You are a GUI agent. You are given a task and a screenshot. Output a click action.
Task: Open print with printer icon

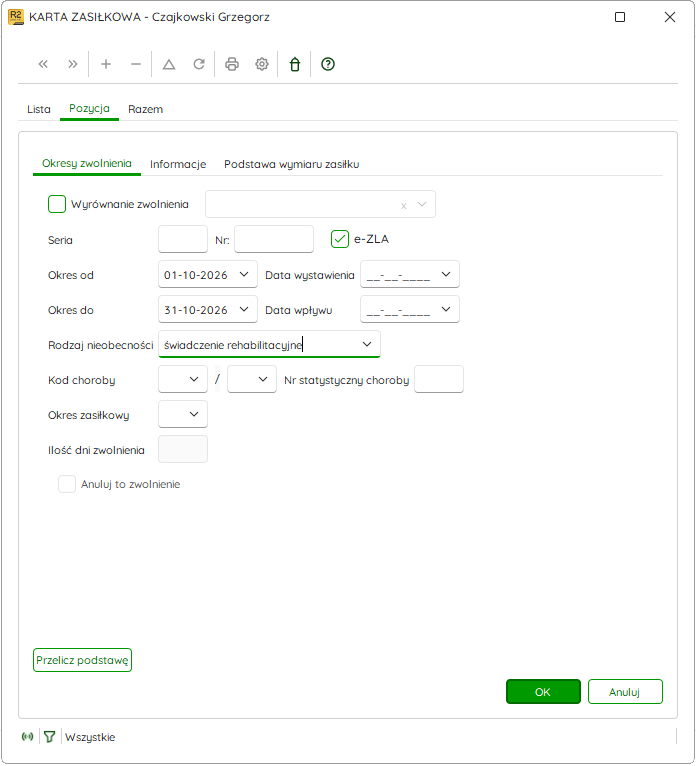coord(232,64)
